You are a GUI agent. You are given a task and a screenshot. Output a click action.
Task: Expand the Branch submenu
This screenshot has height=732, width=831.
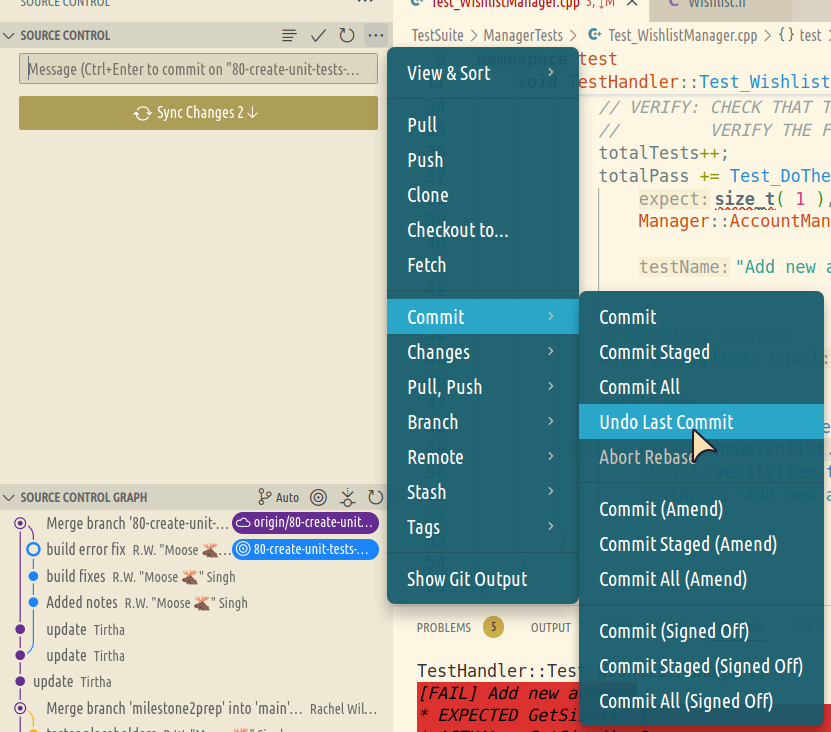tap(482, 422)
